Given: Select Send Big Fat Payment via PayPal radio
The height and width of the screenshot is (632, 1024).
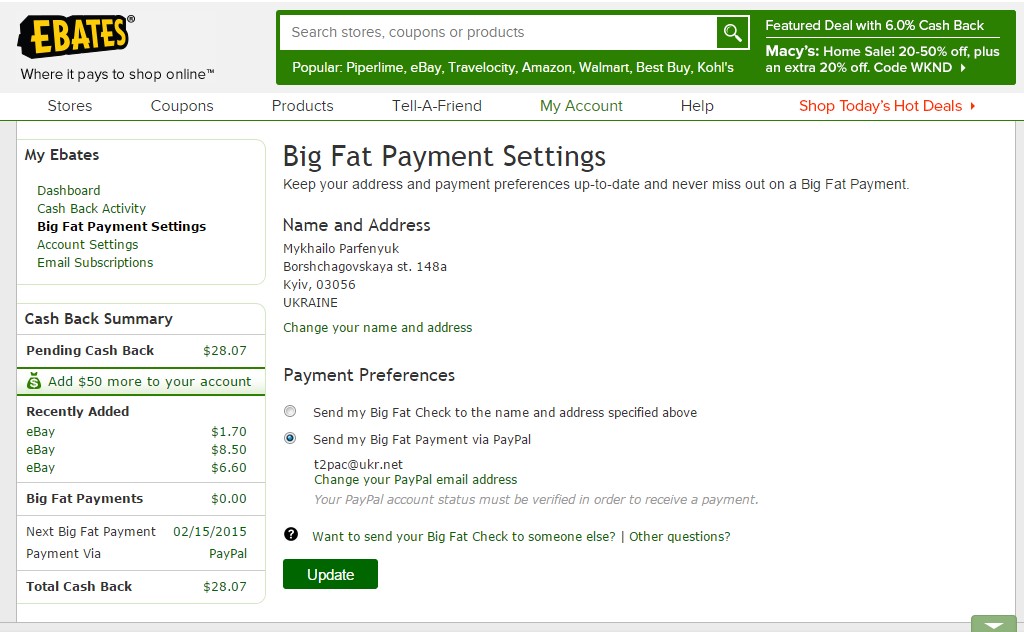Looking at the screenshot, I should [290, 438].
